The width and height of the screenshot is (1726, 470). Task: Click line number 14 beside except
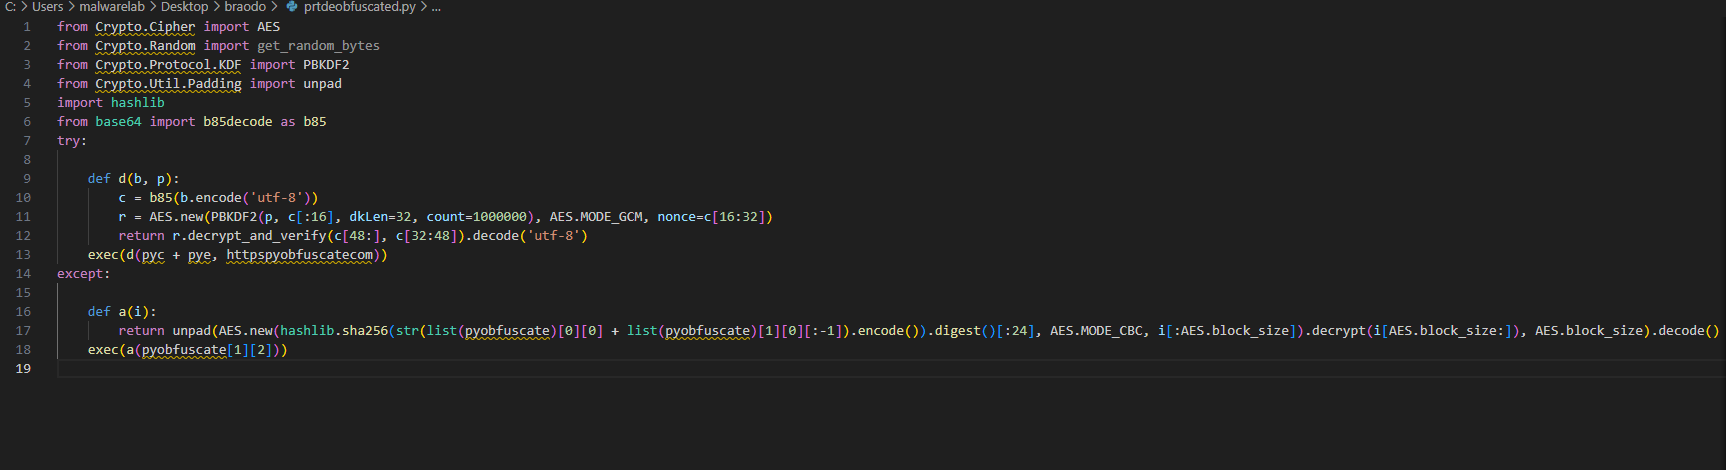(23, 274)
